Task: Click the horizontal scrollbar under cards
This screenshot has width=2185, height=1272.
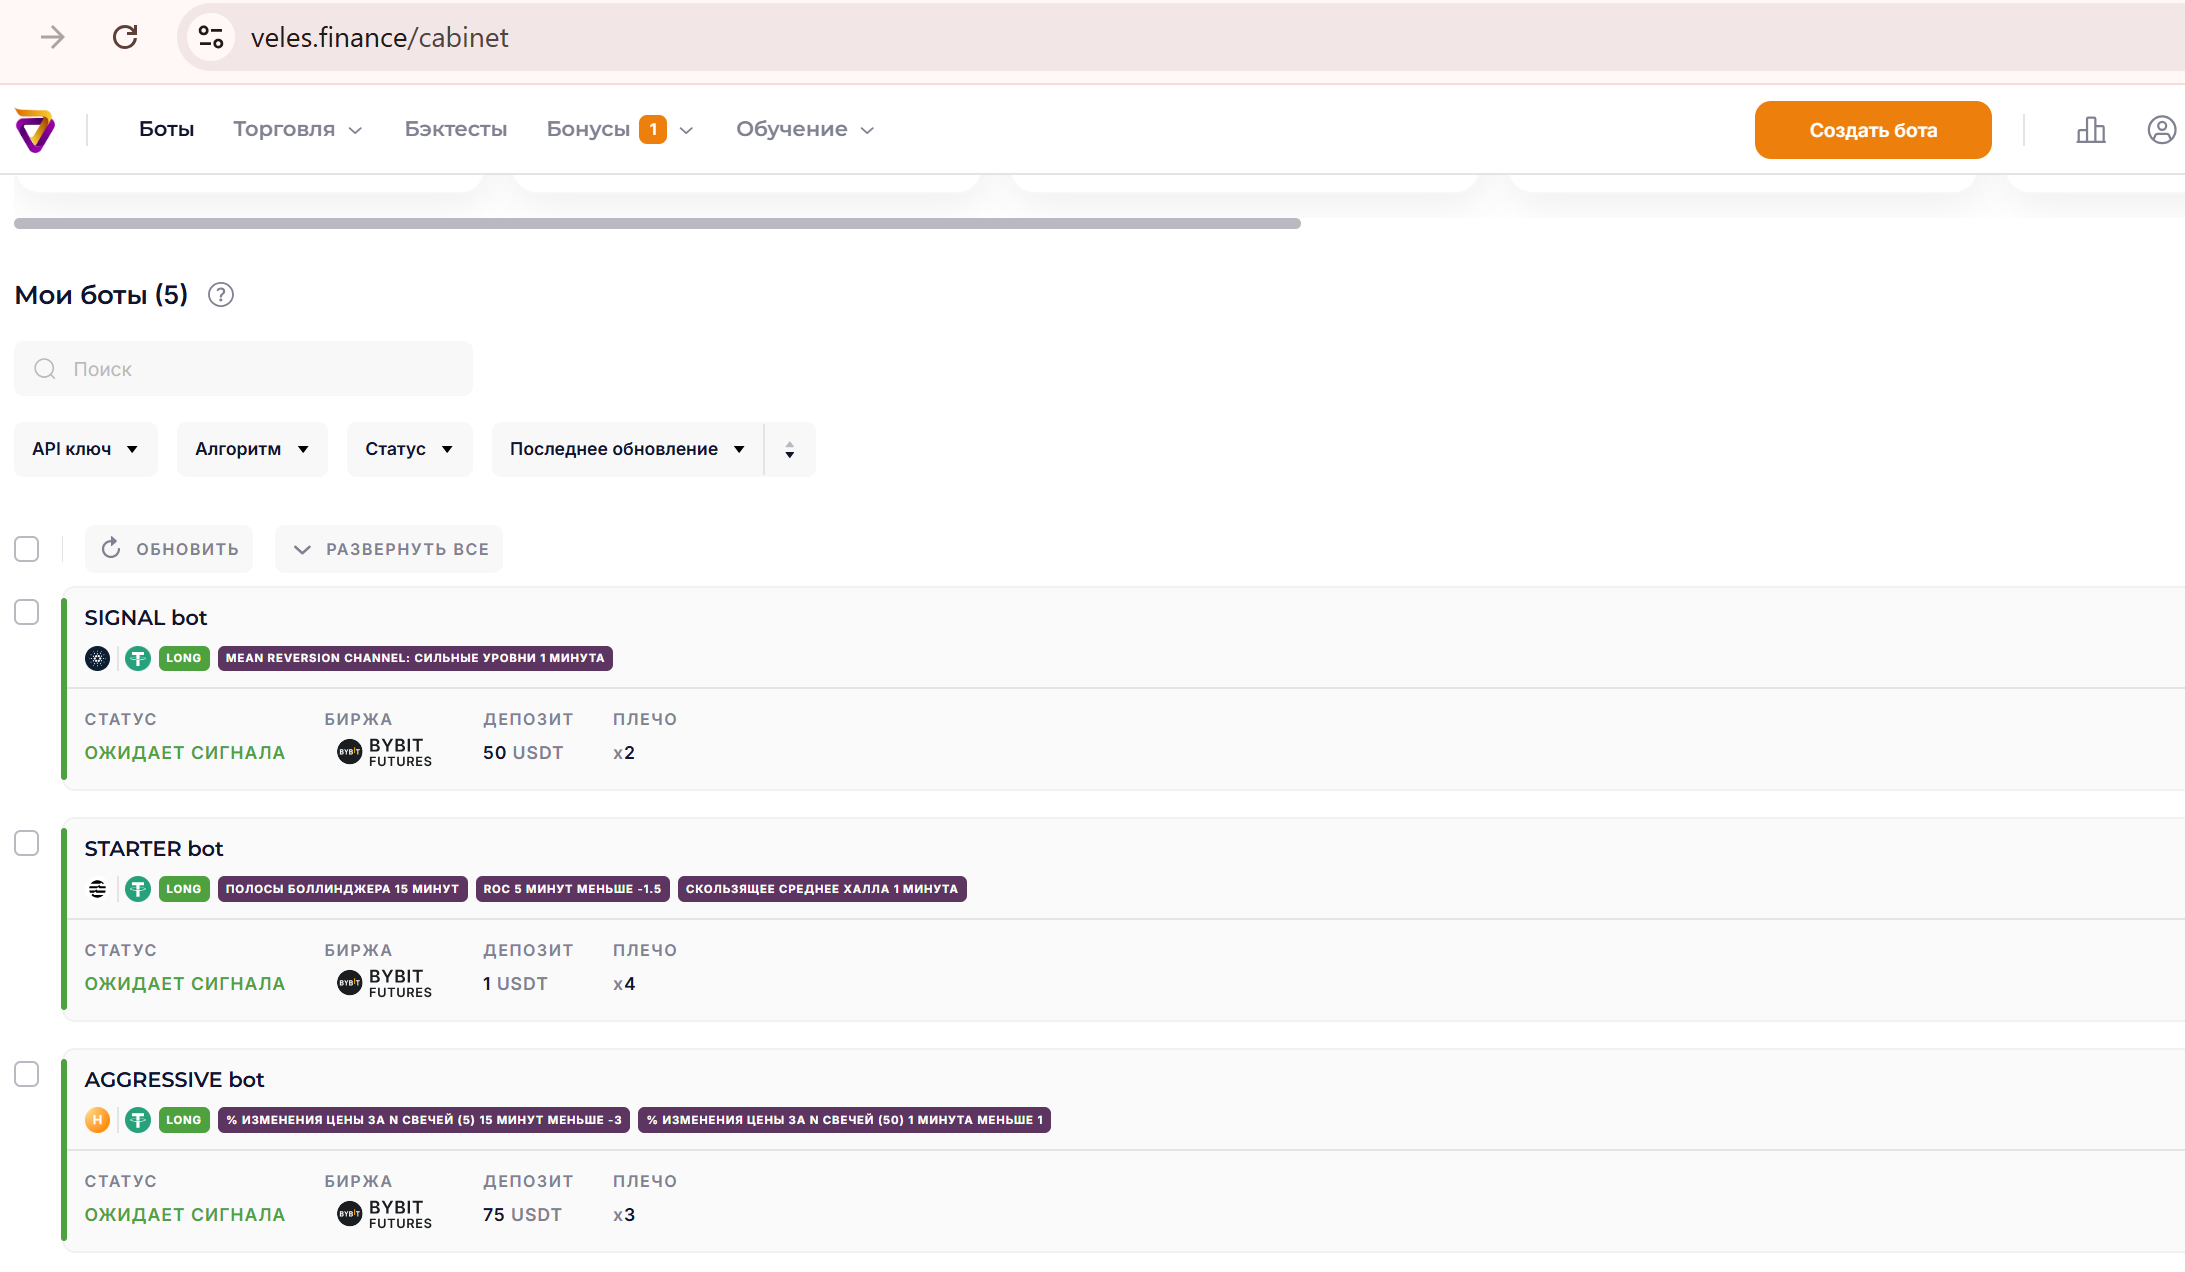Action: point(657,224)
